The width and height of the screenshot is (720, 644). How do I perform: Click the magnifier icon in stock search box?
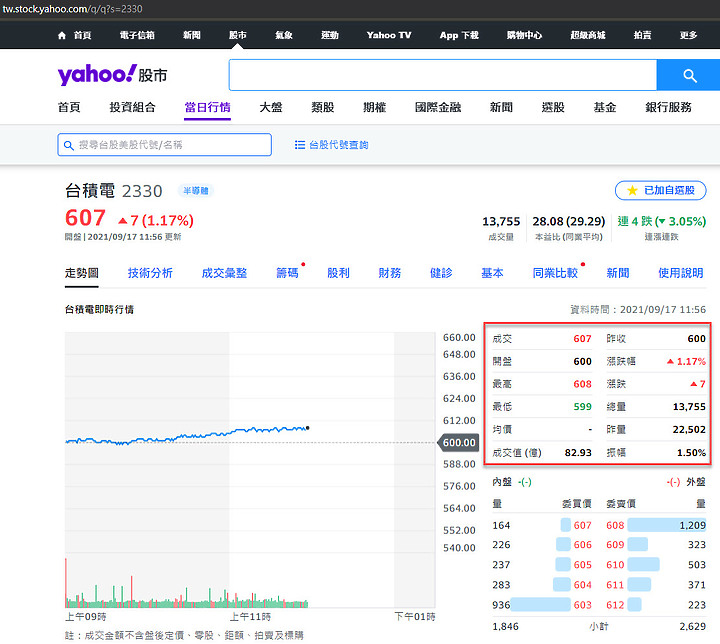pyautogui.click(x=69, y=145)
